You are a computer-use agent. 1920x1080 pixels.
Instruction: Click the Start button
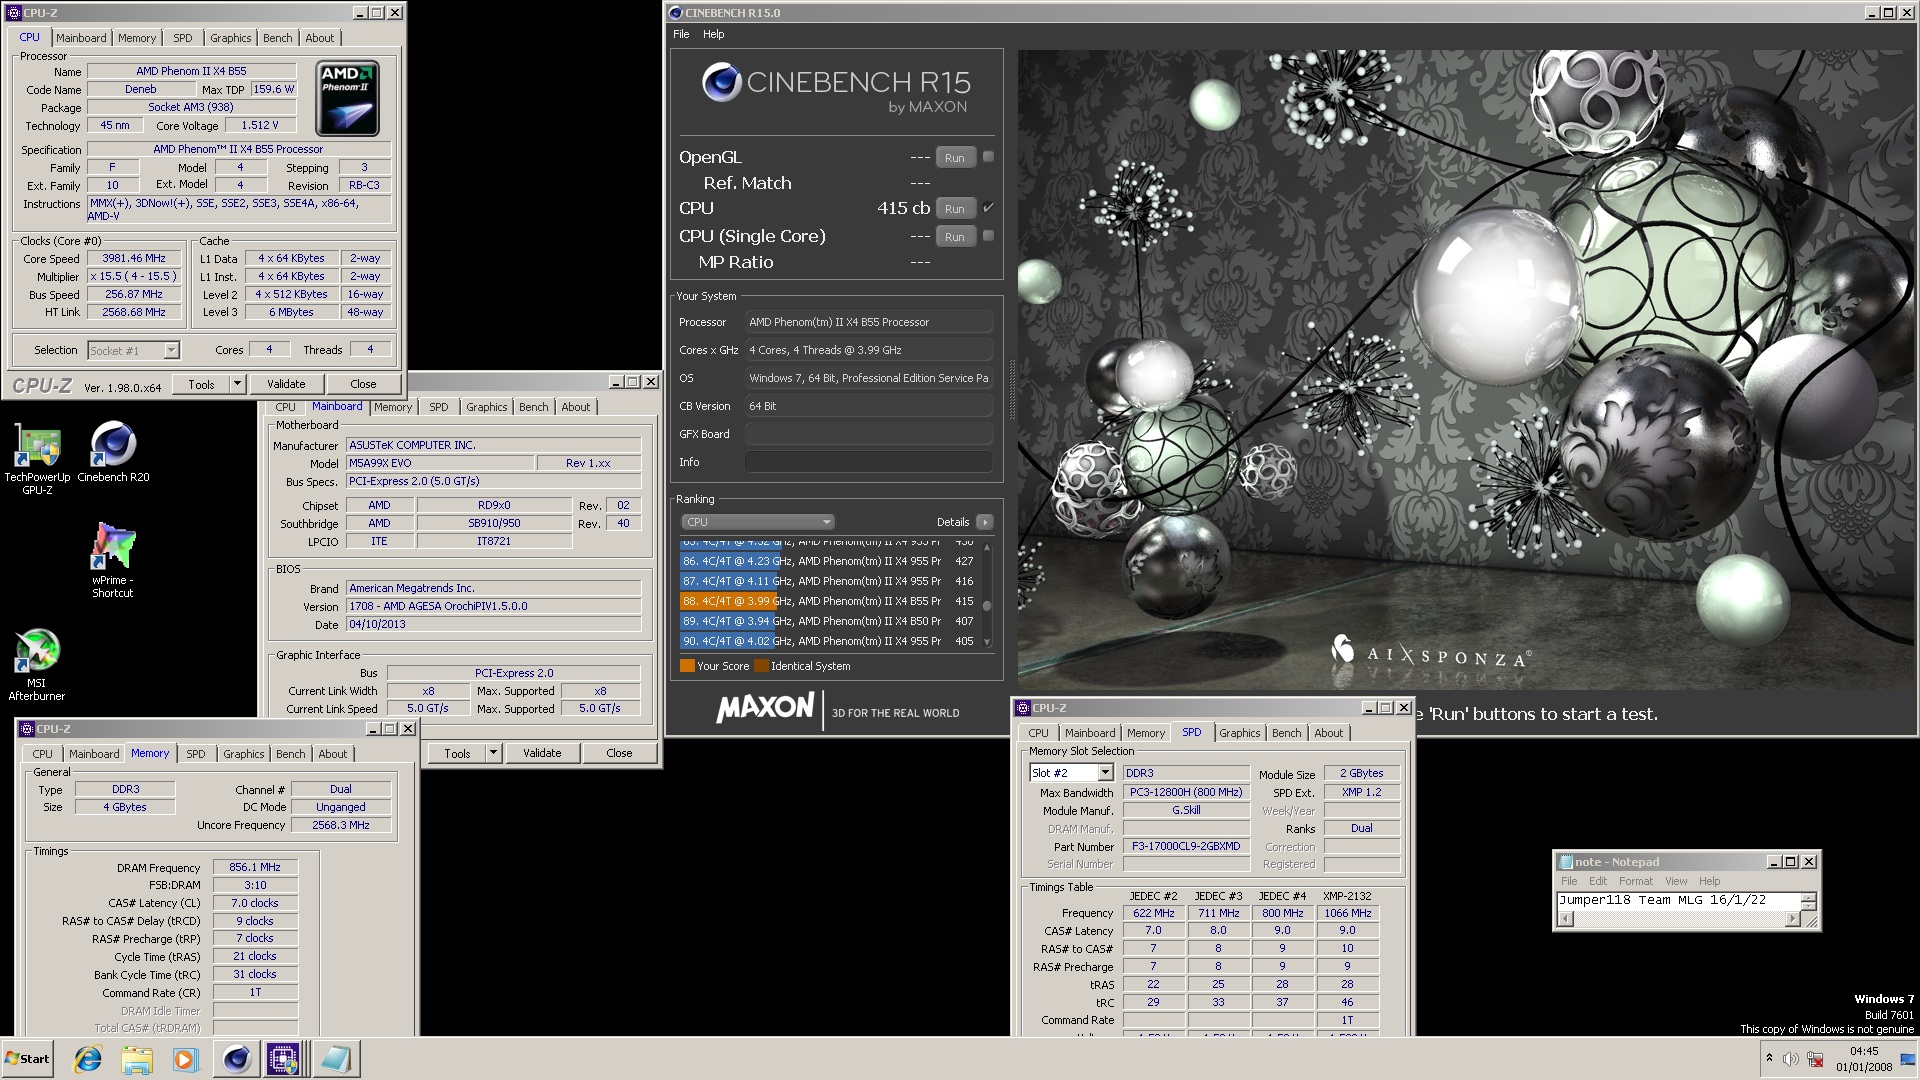pos(27,1059)
